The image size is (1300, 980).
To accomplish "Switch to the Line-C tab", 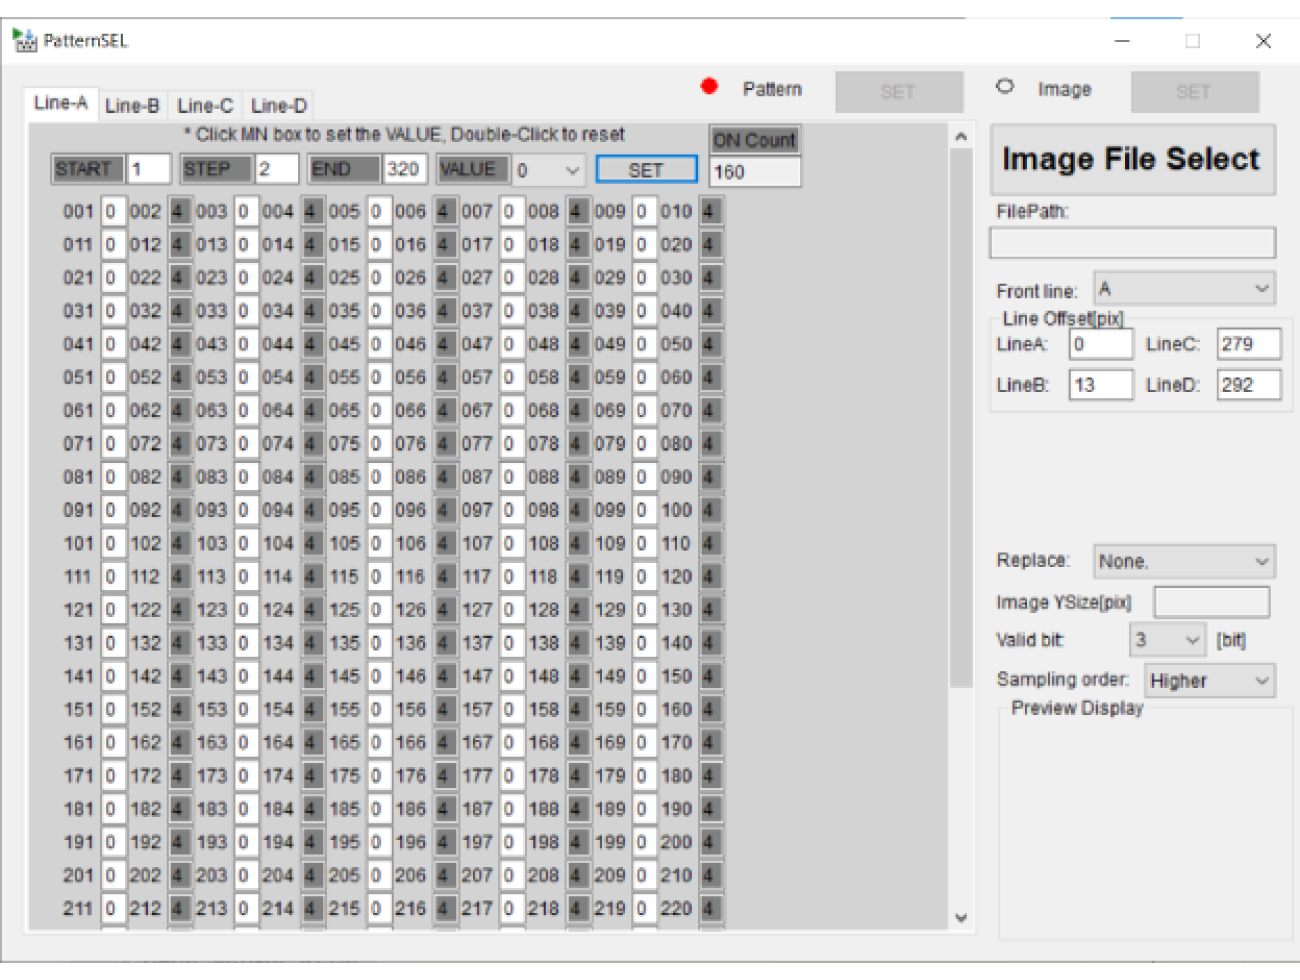I will [205, 105].
